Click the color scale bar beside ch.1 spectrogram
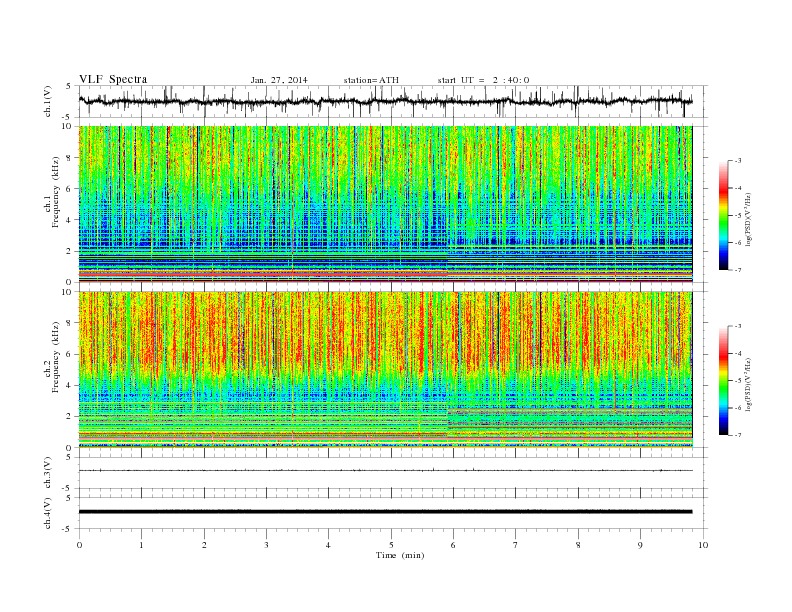 (x=723, y=216)
